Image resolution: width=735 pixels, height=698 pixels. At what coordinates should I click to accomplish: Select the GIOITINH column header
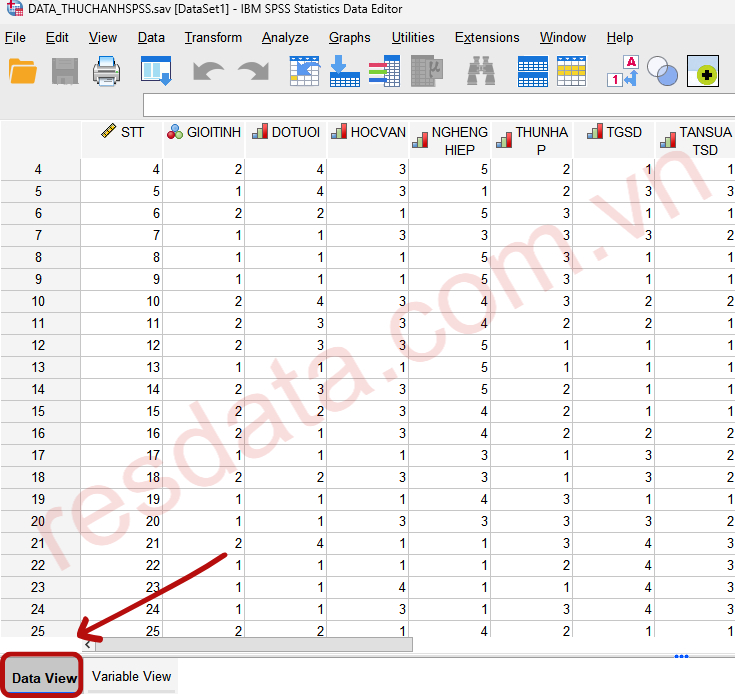coord(204,132)
